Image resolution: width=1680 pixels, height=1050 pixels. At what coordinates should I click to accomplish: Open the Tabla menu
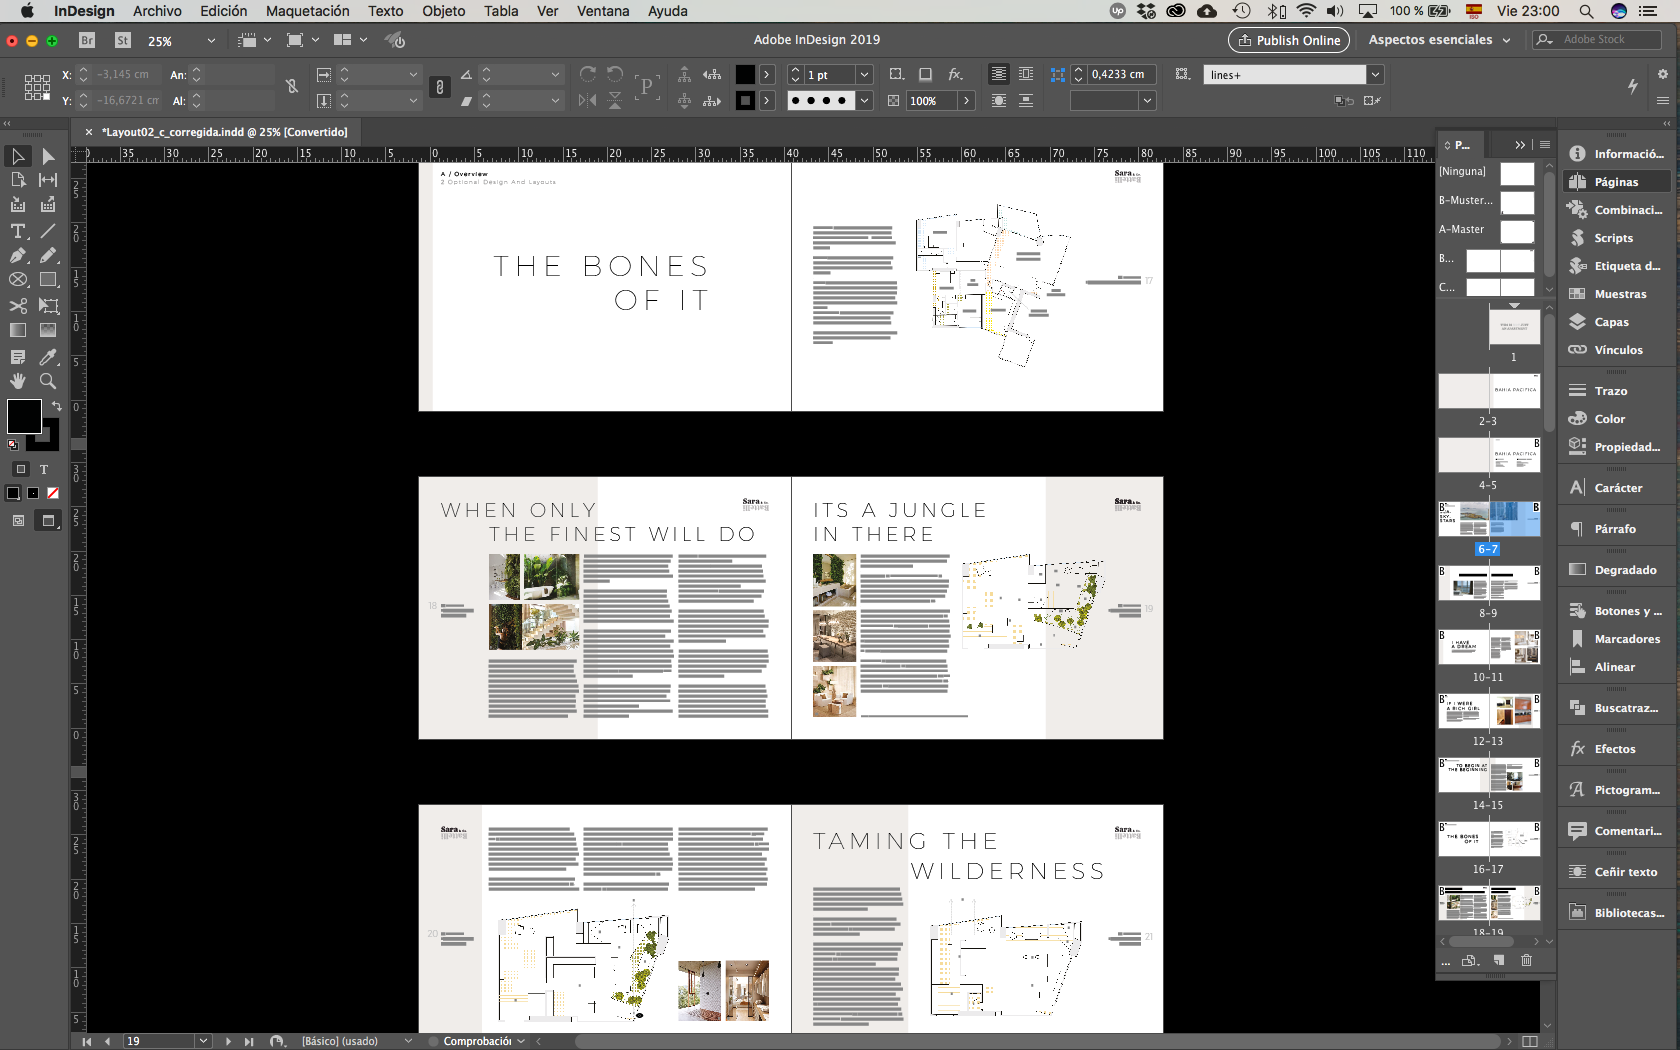click(501, 11)
